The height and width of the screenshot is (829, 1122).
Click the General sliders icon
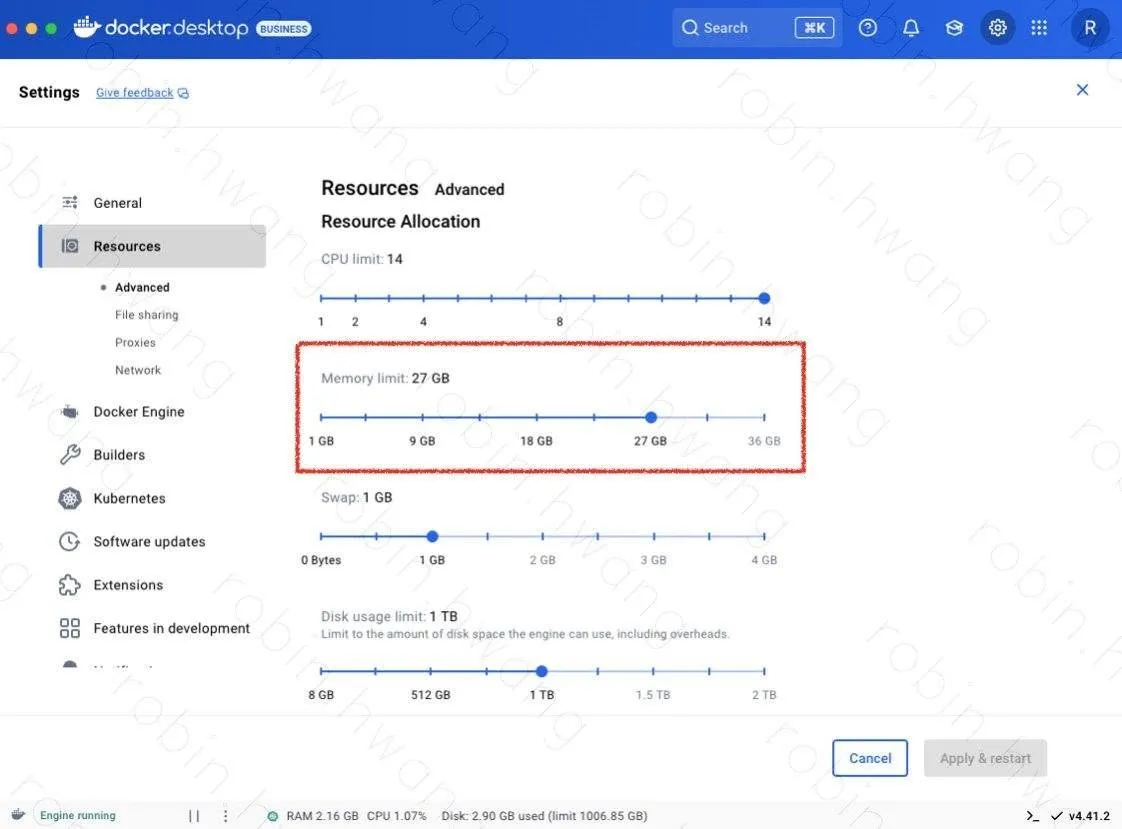click(x=69, y=202)
